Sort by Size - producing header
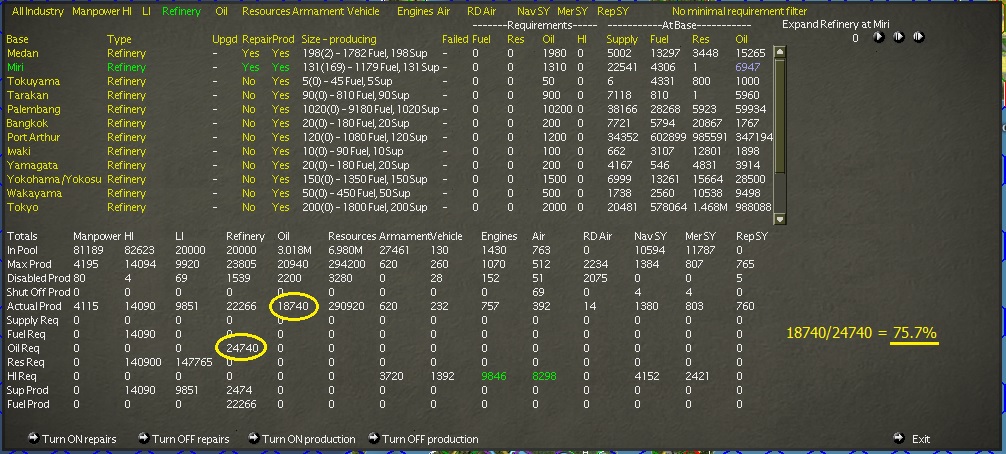The image size is (1006, 454). [x=339, y=39]
